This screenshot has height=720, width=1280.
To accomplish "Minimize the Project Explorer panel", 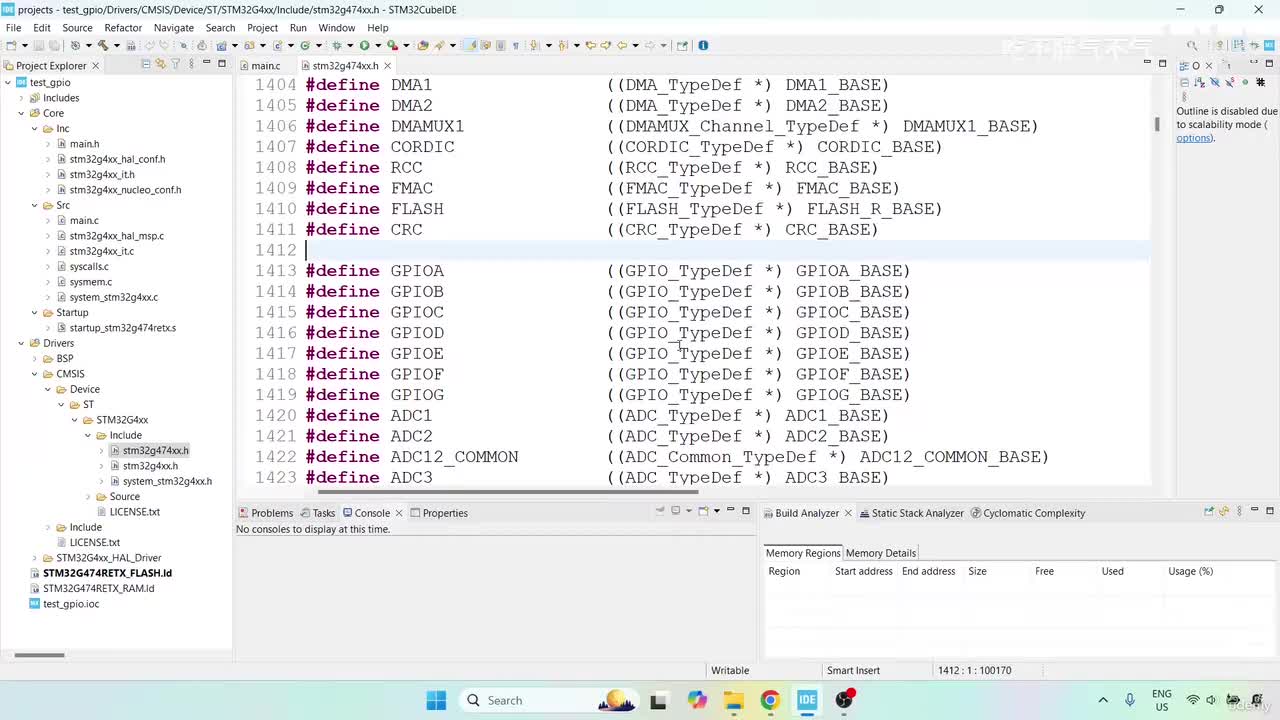I will (206, 63).
